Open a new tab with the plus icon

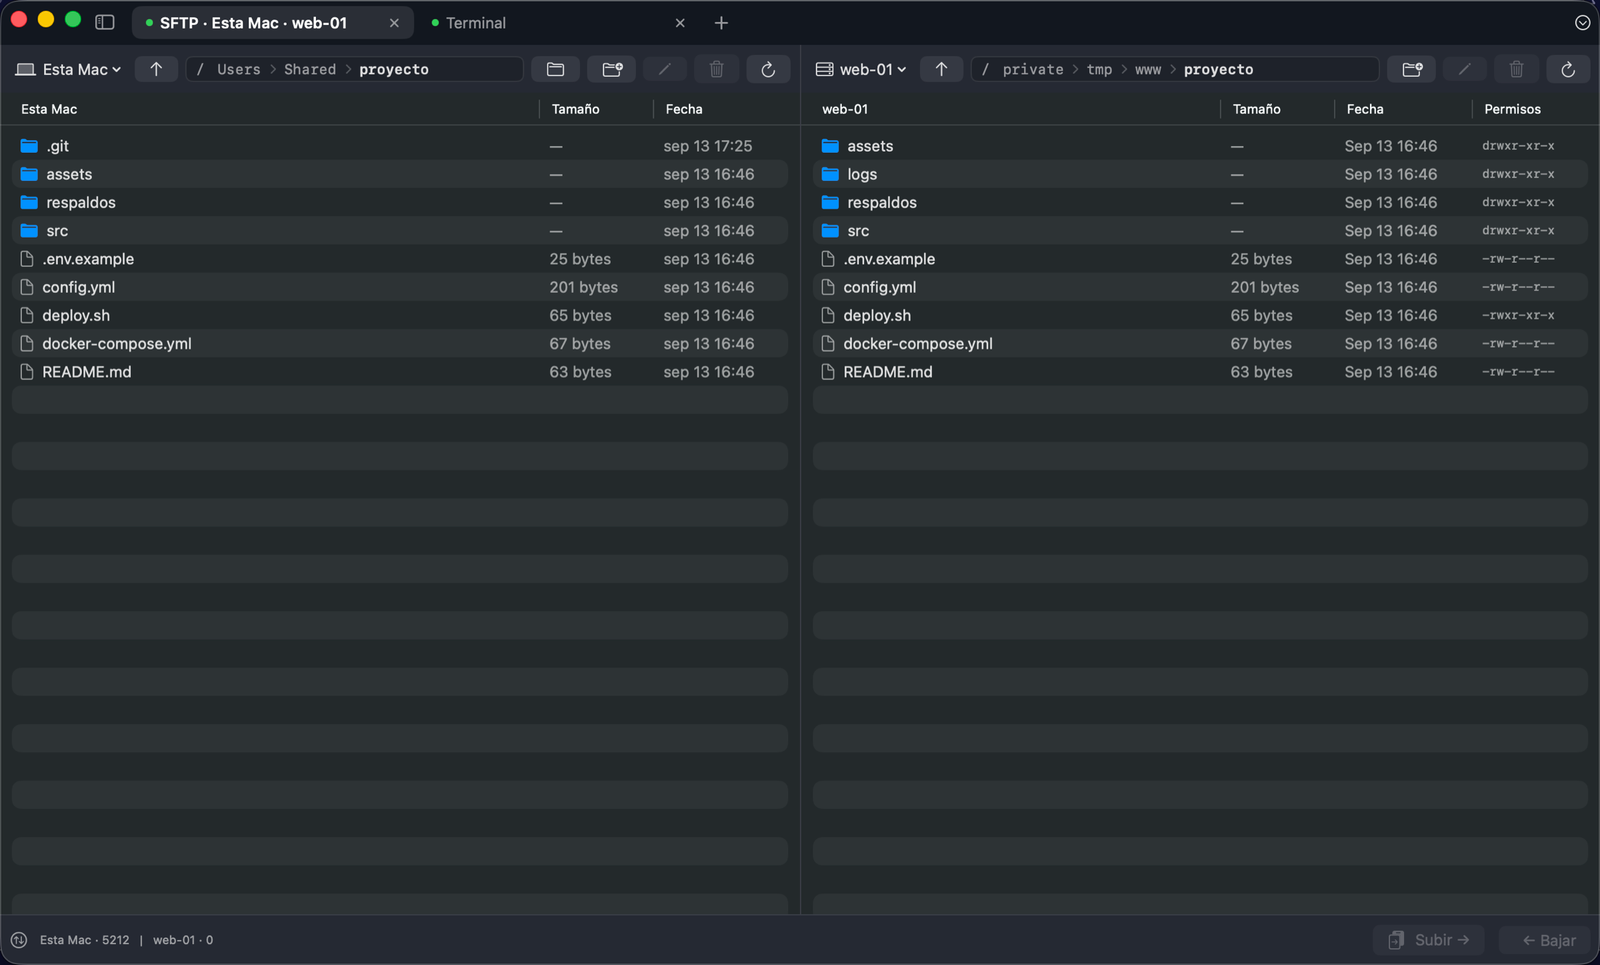click(721, 23)
